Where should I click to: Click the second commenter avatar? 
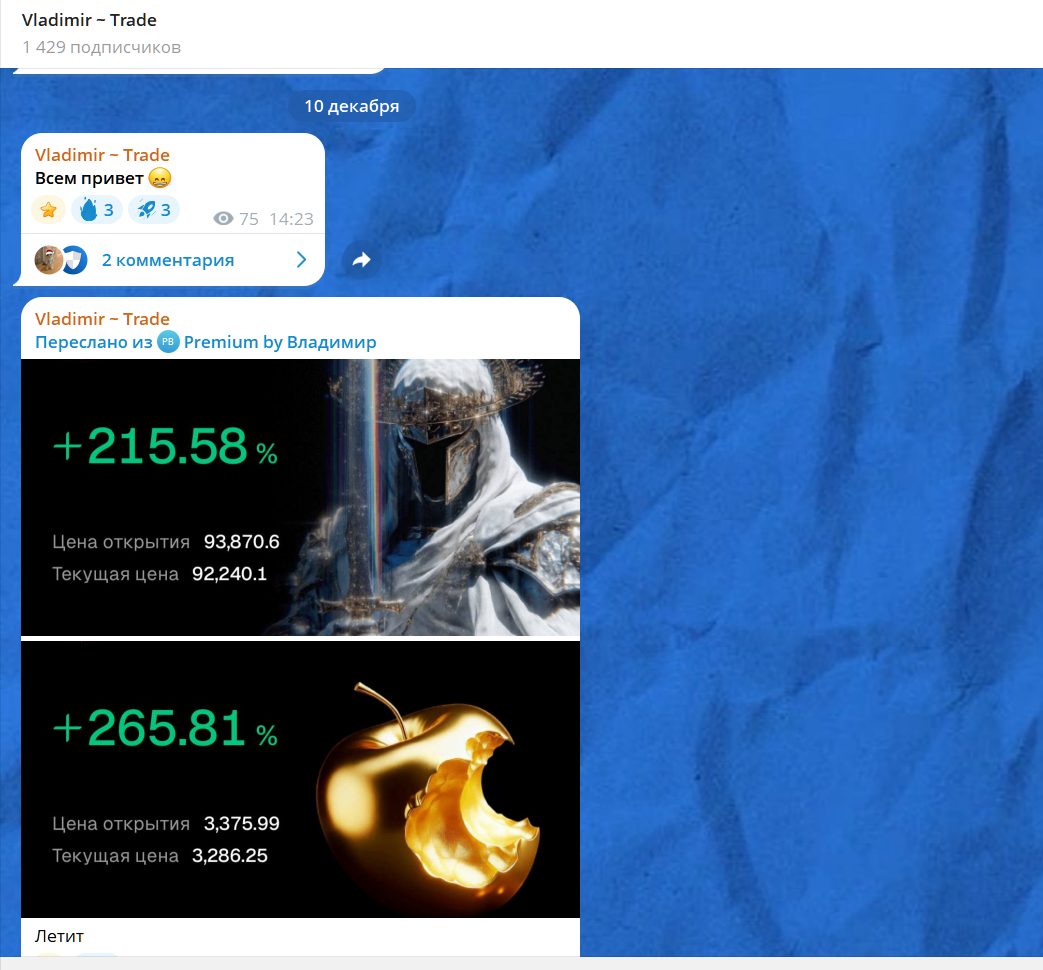coord(75,259)
